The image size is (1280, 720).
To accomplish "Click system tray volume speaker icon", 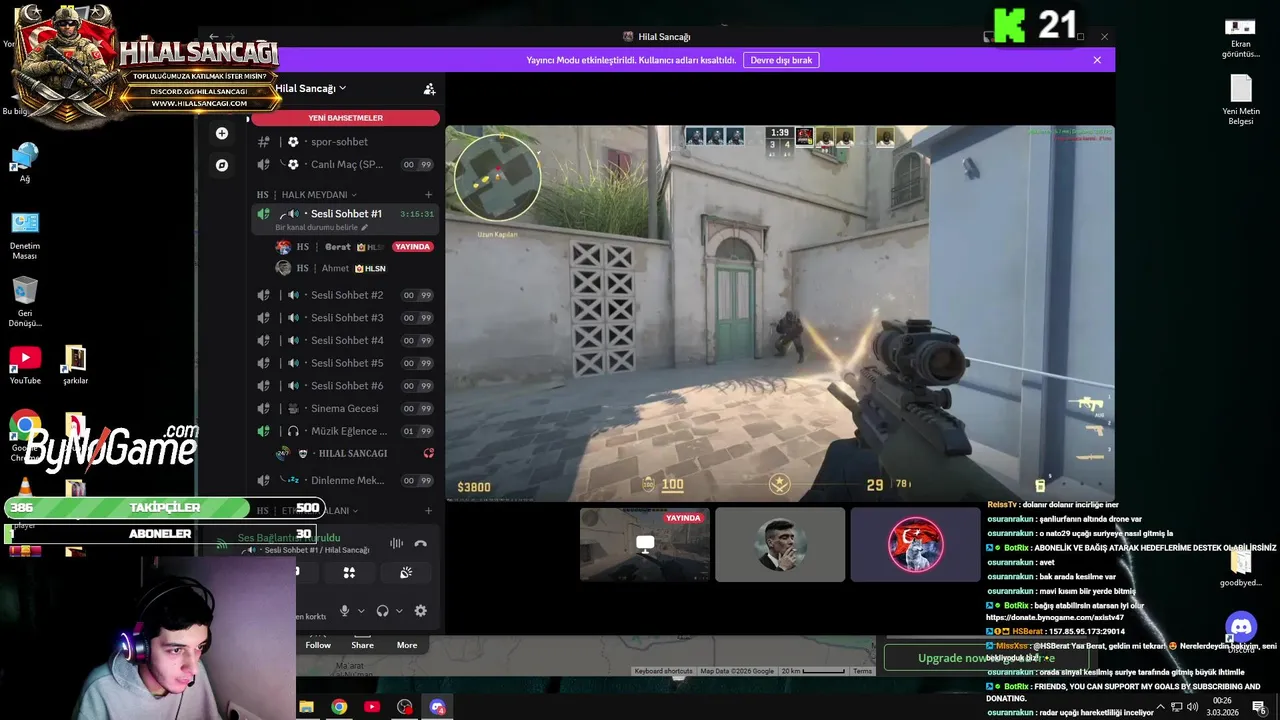I will pyautogui.click(x=1193, y=707).
